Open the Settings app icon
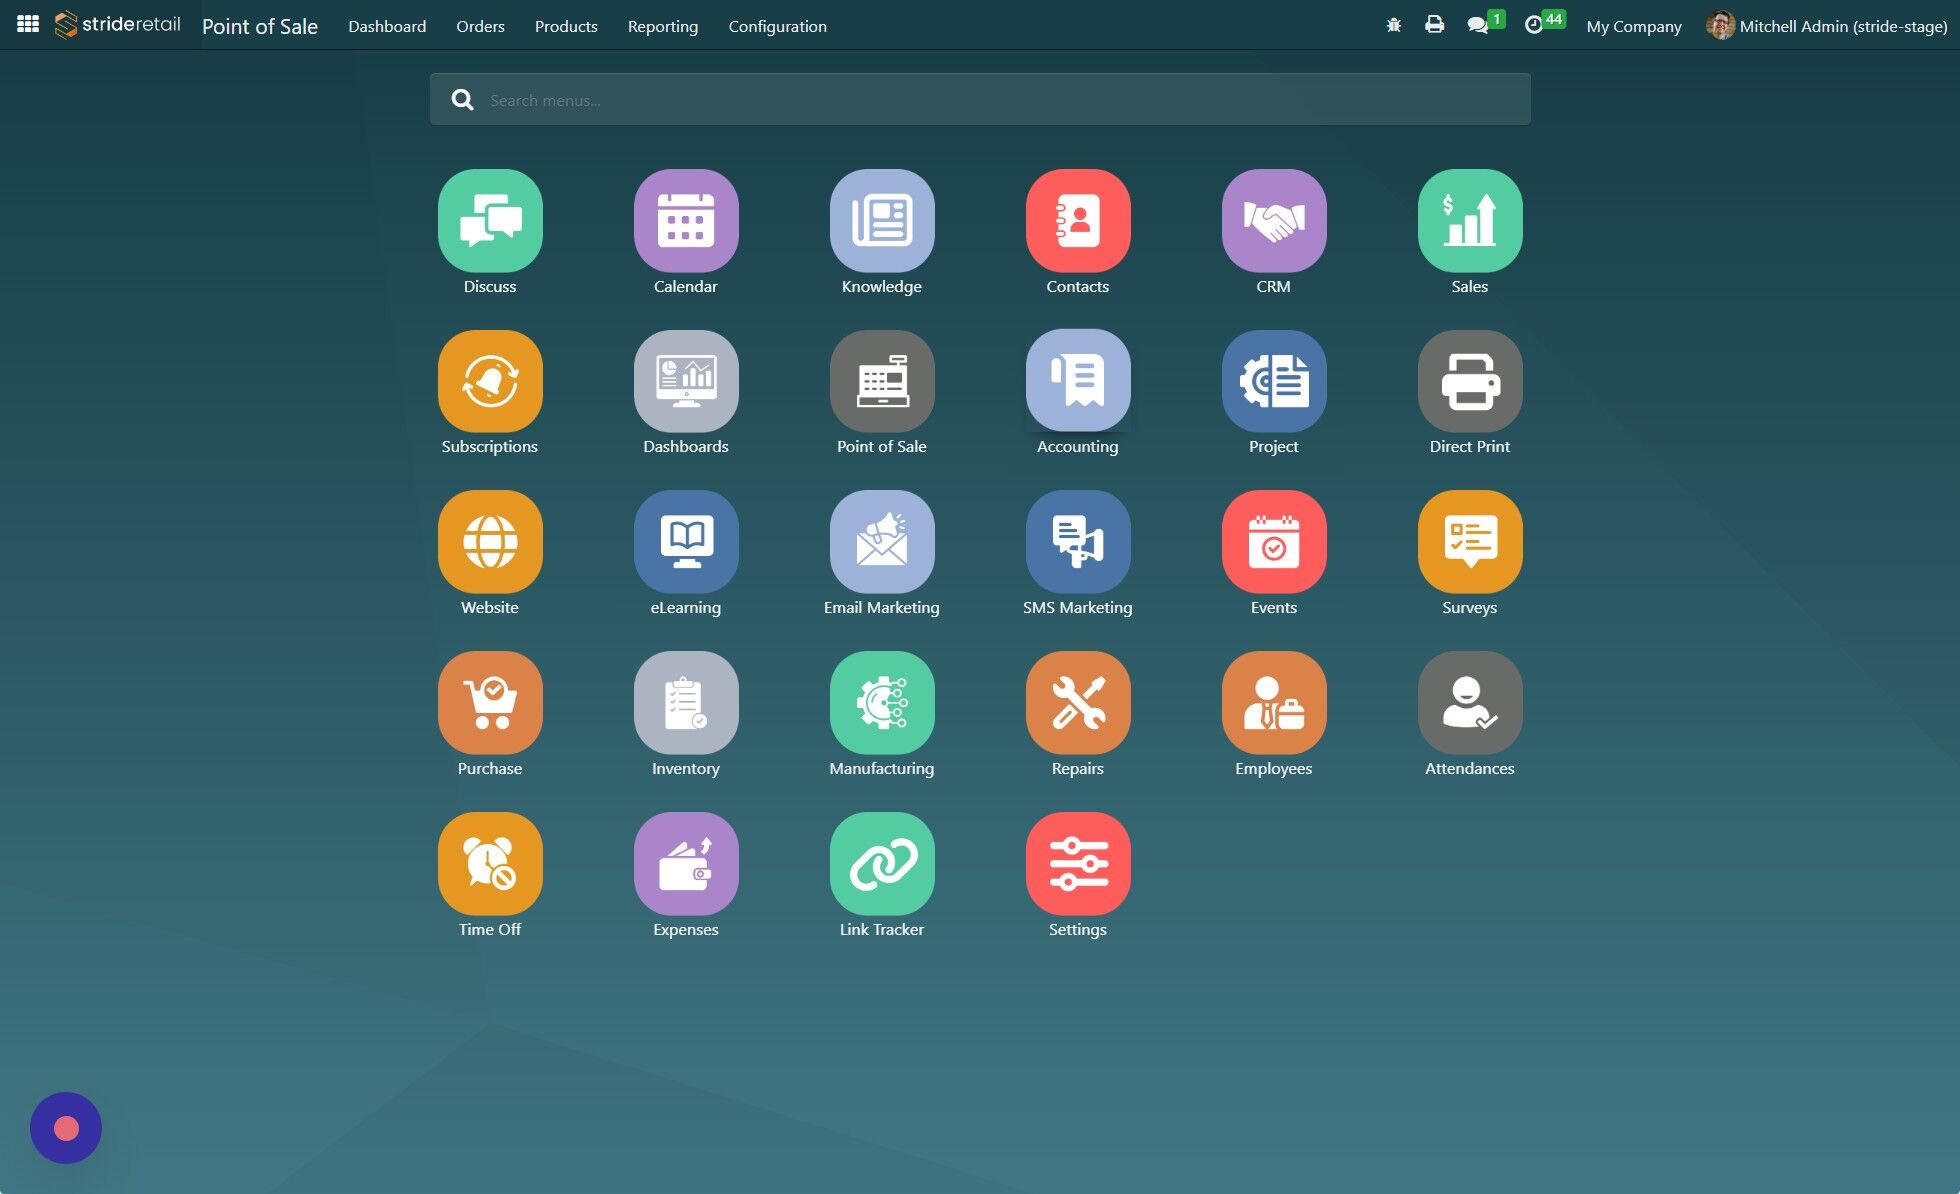Screen dimensions: 1960x1194 click(1077, 864)
